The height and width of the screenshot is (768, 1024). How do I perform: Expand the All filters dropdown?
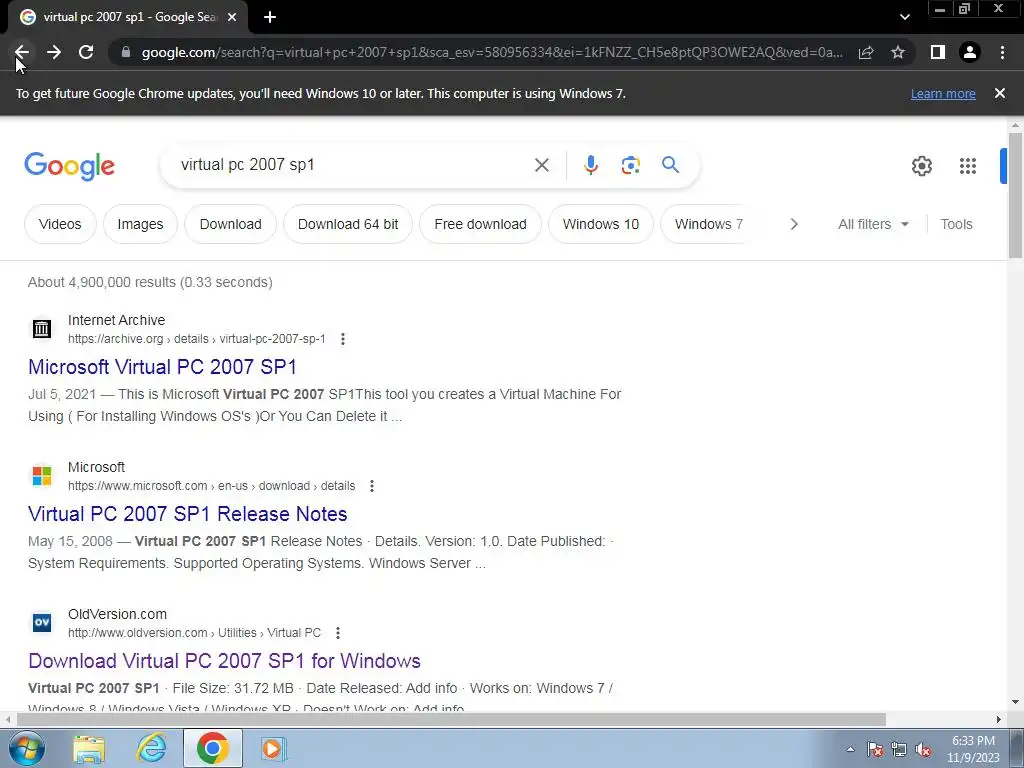tap(873, 224)
